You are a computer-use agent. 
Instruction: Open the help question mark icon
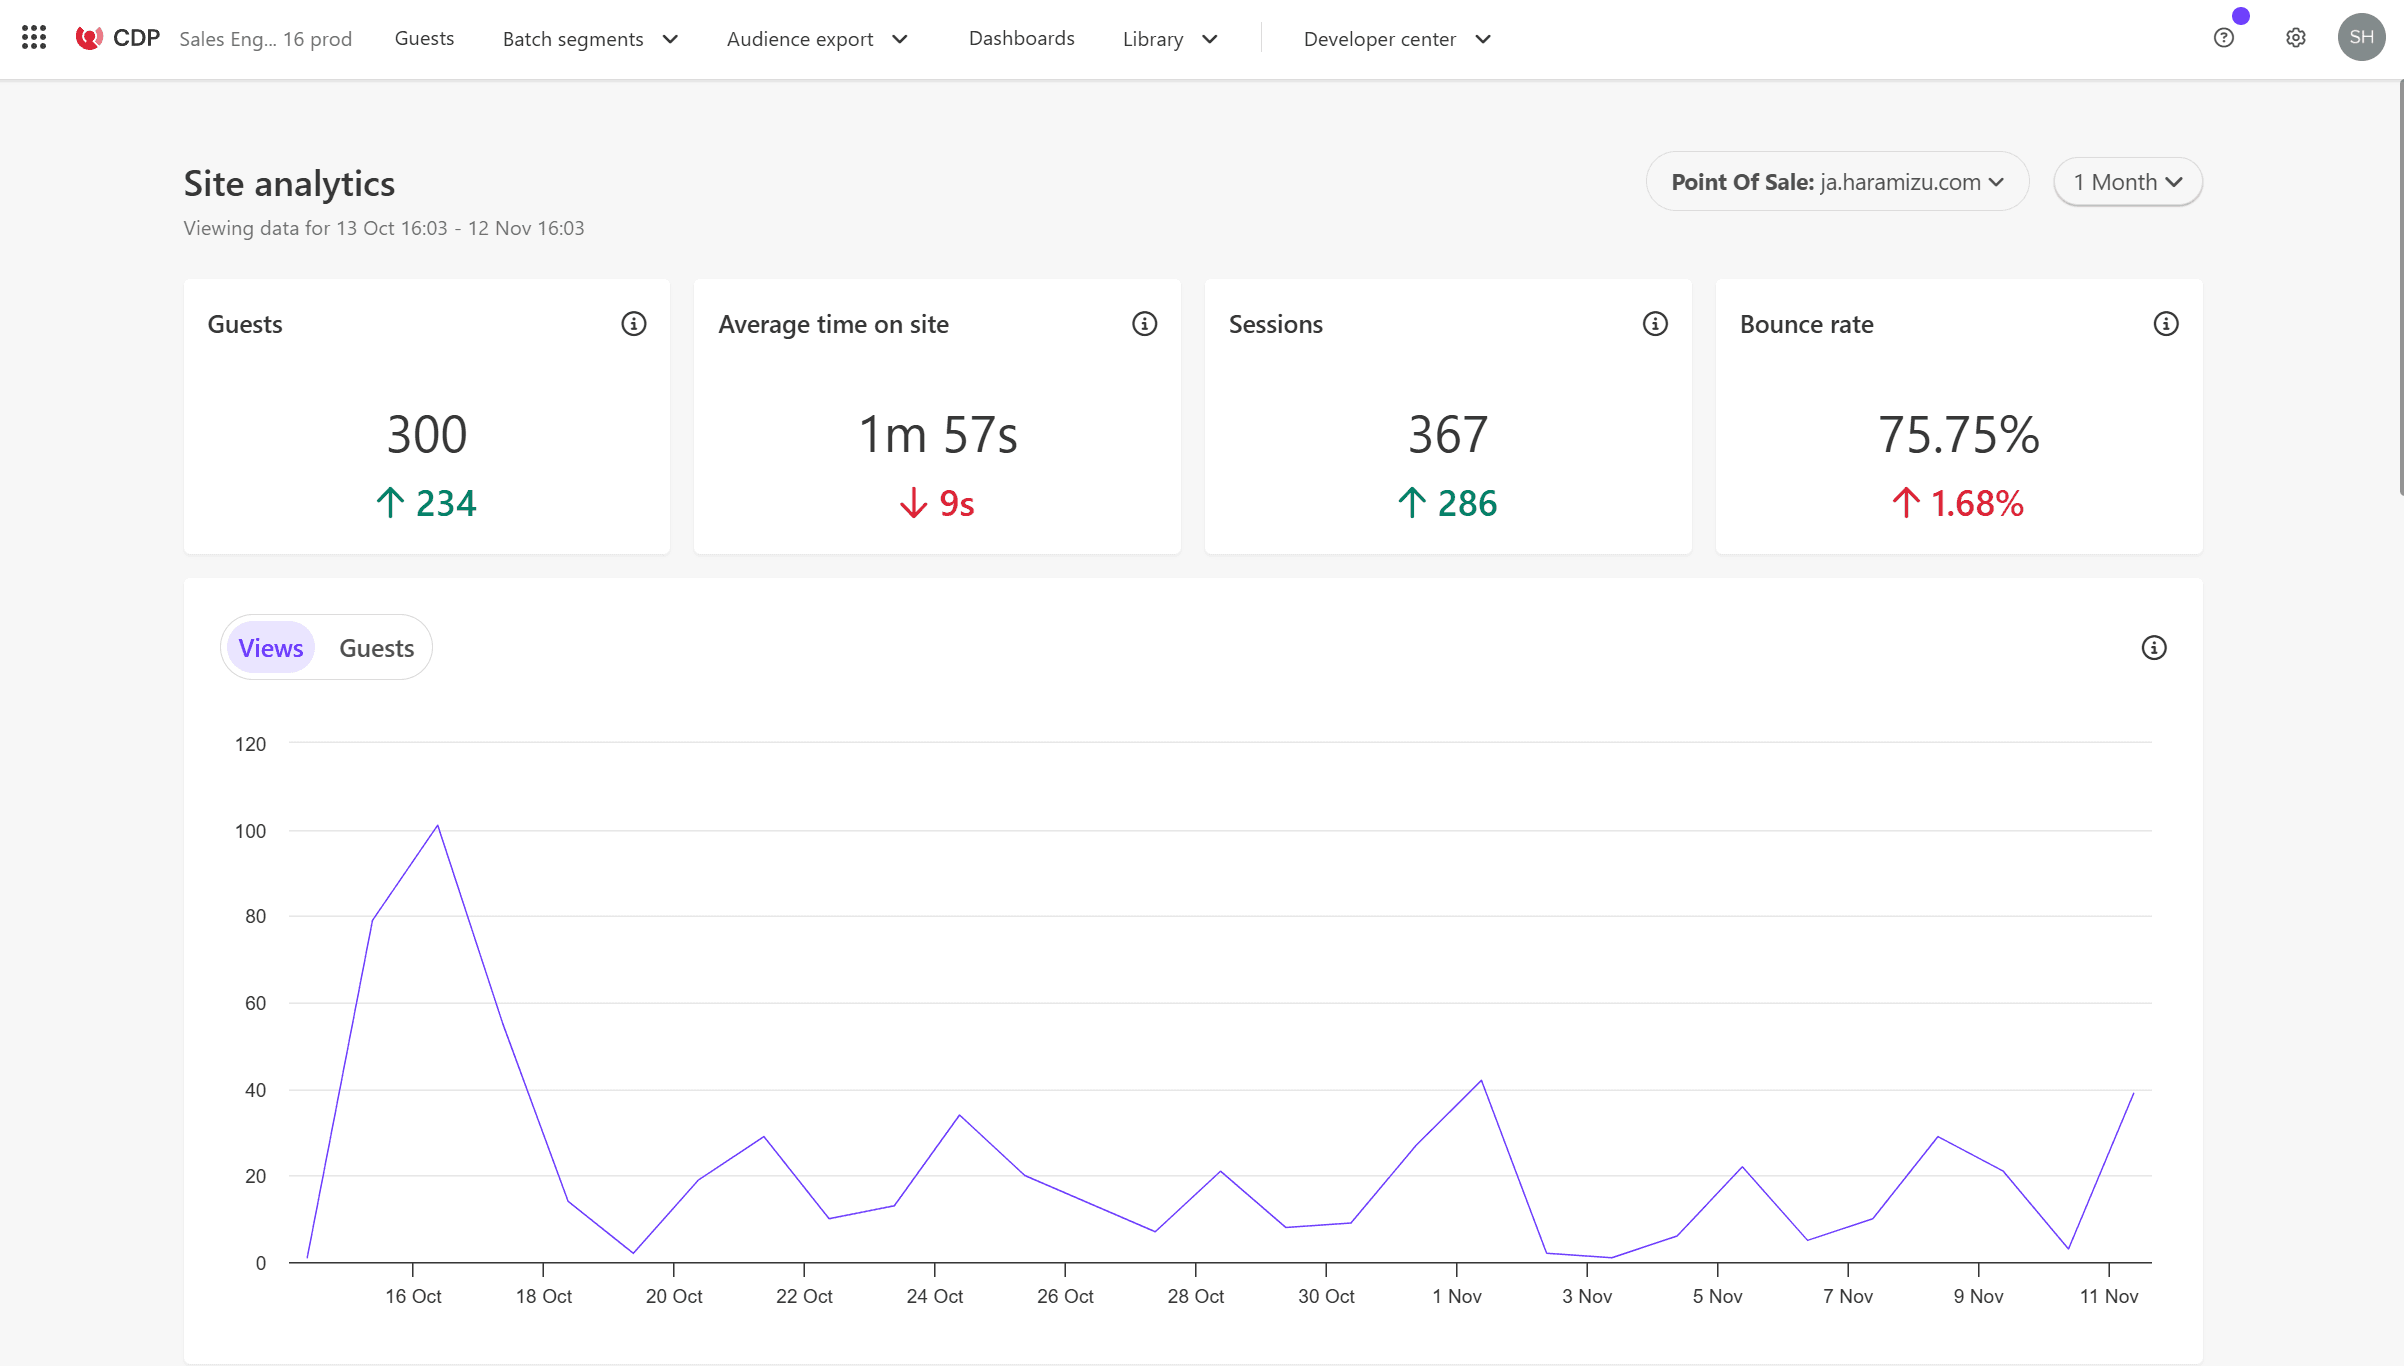[x=2223, y=38]
